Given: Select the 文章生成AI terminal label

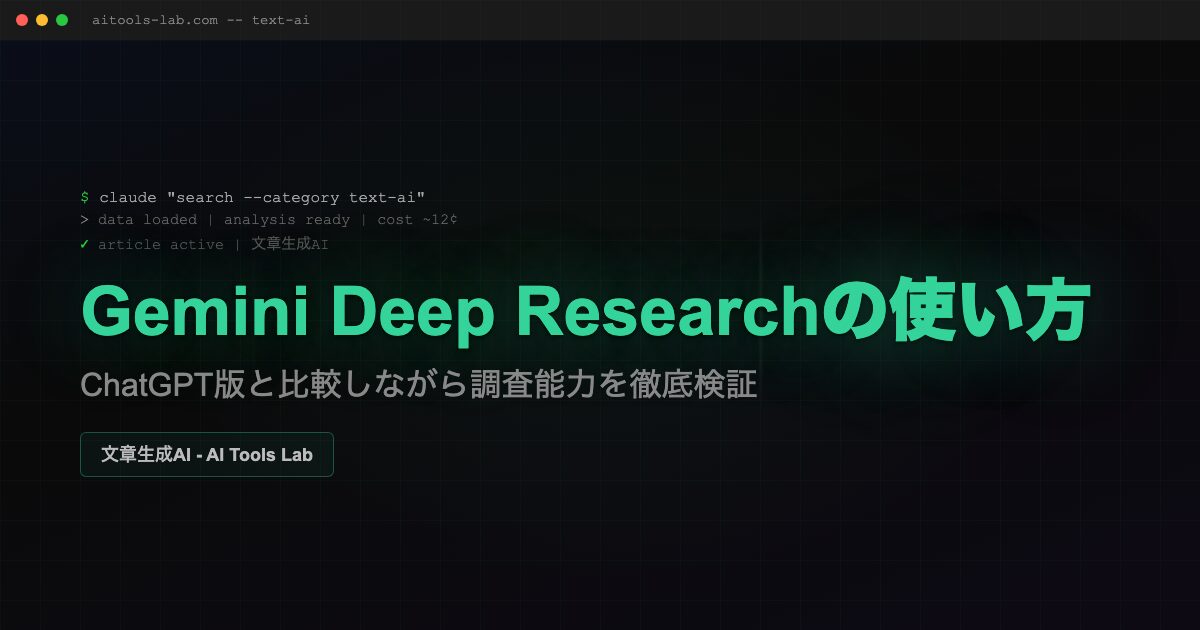Looking at the screenshot, I should coord(287,244).
